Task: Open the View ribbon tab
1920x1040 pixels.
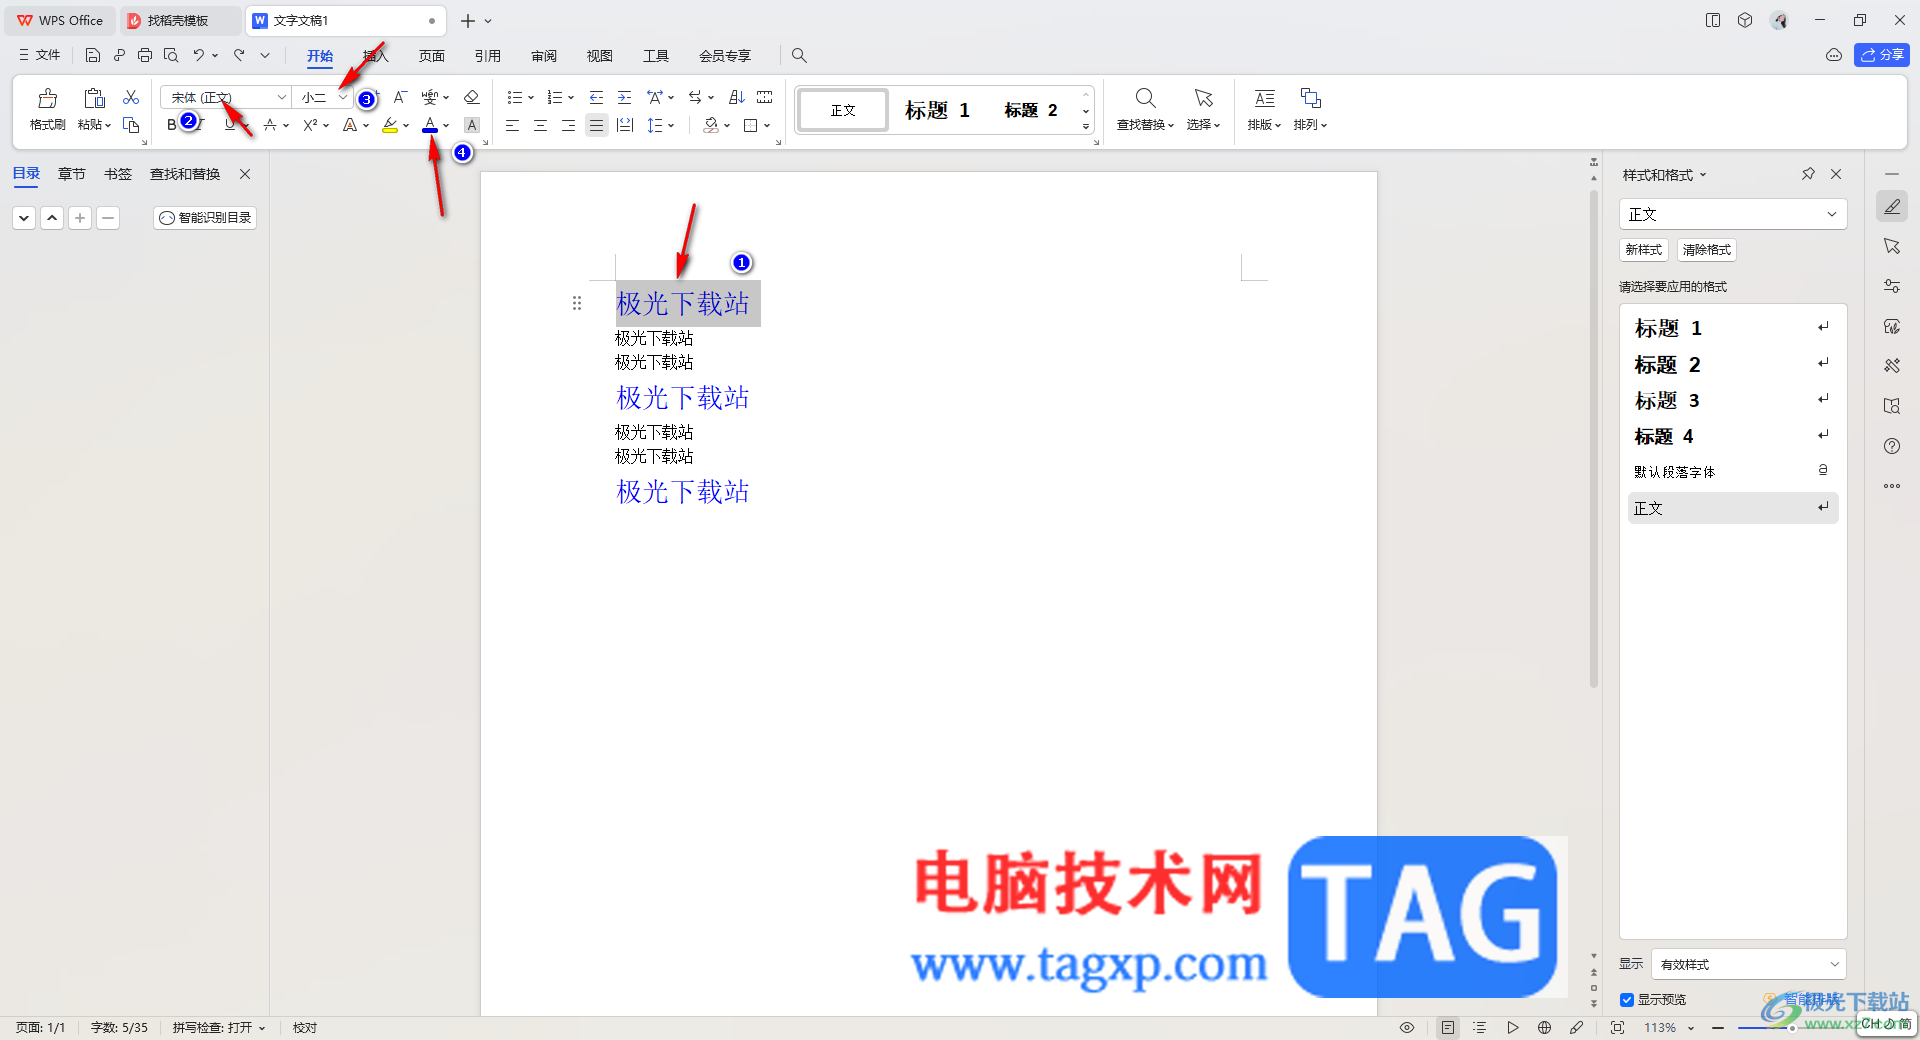Action: click(x=599, y=56)
